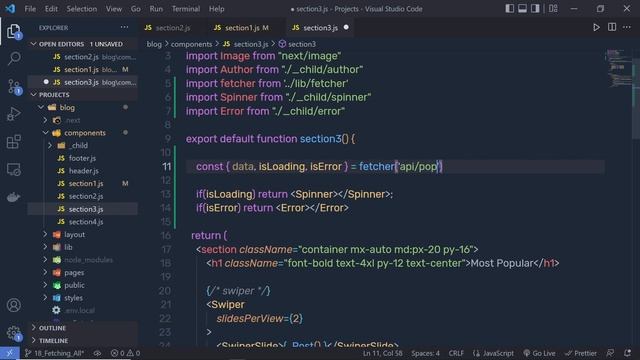Open the Customize Layout control
The image size is (640, 360).
553,9
